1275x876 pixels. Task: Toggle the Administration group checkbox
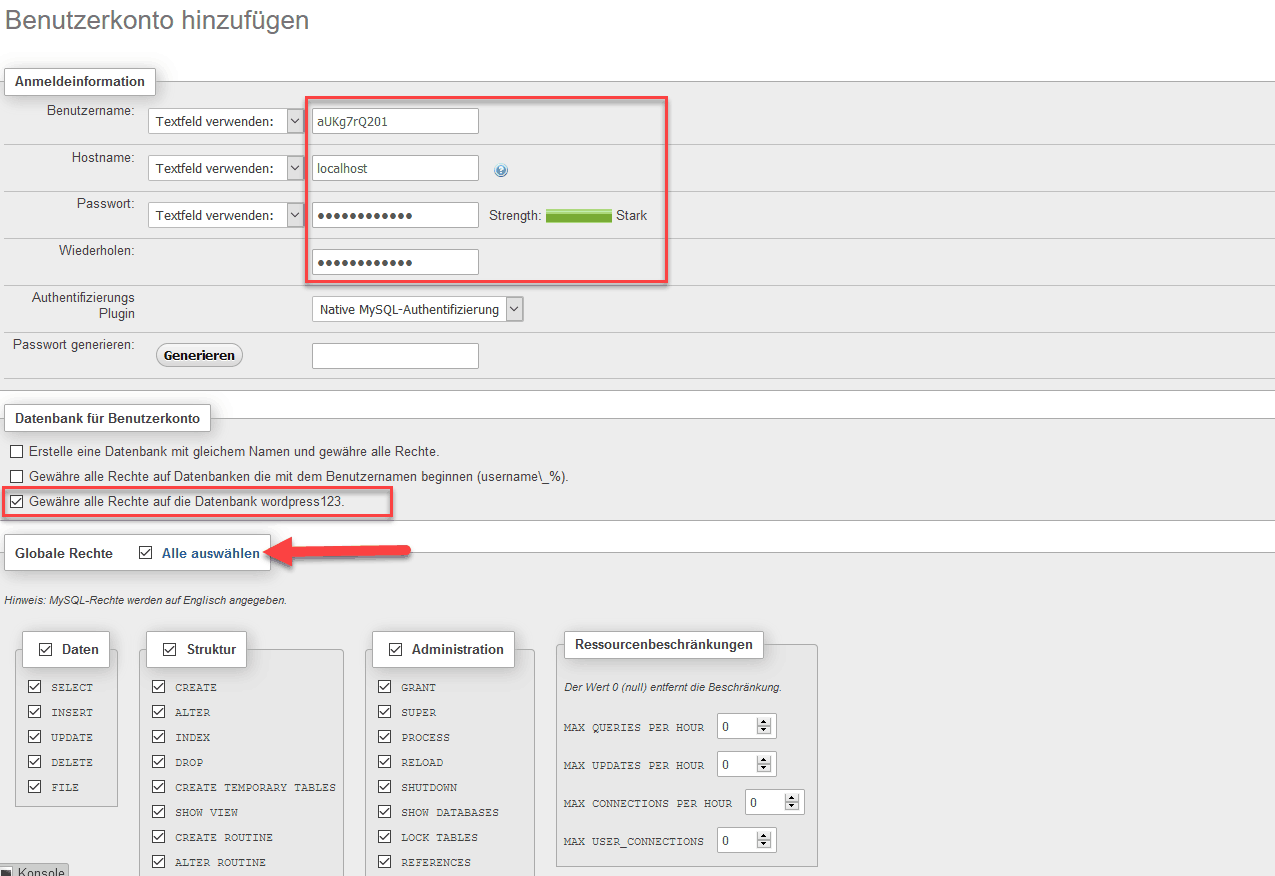[396, 649]
